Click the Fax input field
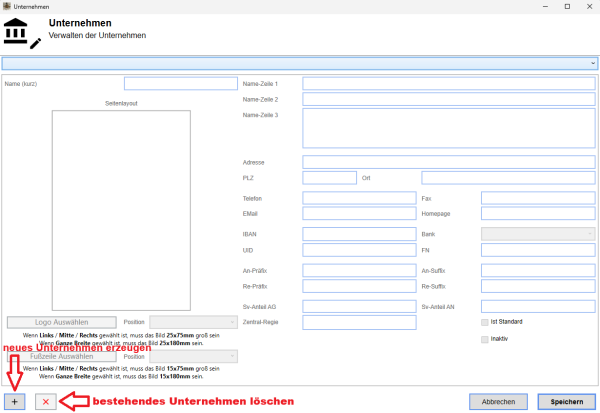Image resolution: width=600 pixels, height=413 pixels. pyautogui.click(x=538, y=198)
